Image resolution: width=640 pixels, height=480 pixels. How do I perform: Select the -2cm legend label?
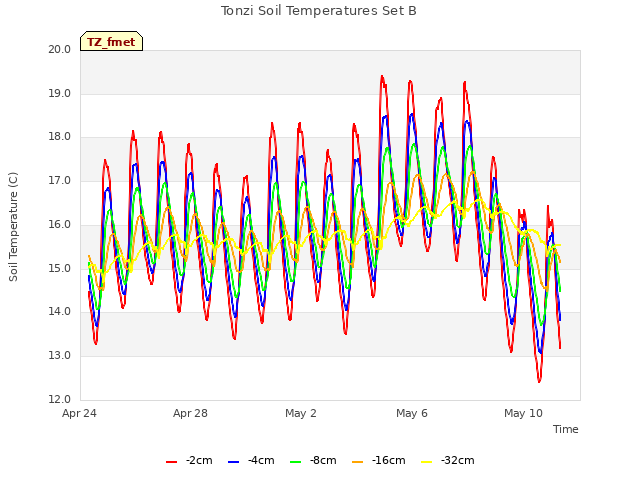pos(199,460)
